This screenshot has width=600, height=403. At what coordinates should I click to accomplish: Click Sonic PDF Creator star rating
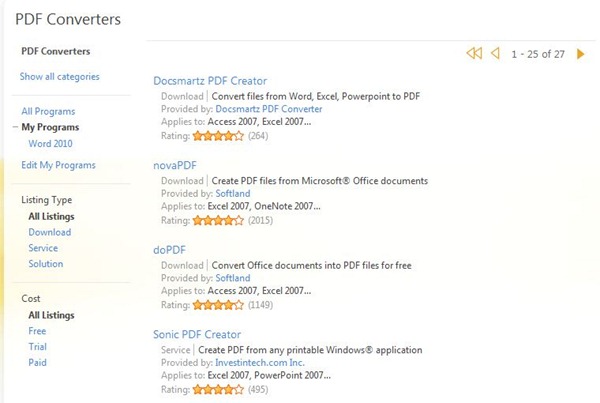click(217, 389)
